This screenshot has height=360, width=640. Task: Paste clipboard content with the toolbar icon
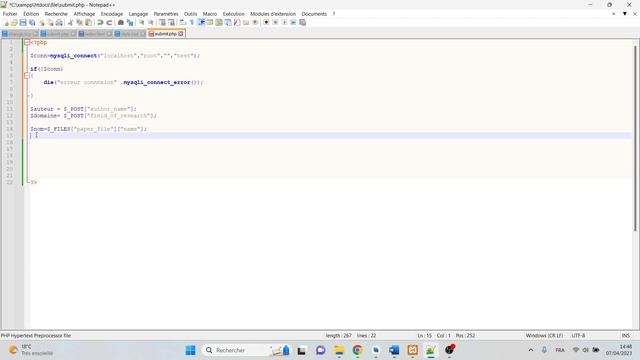pyautogui.click(x=88, y=22)
